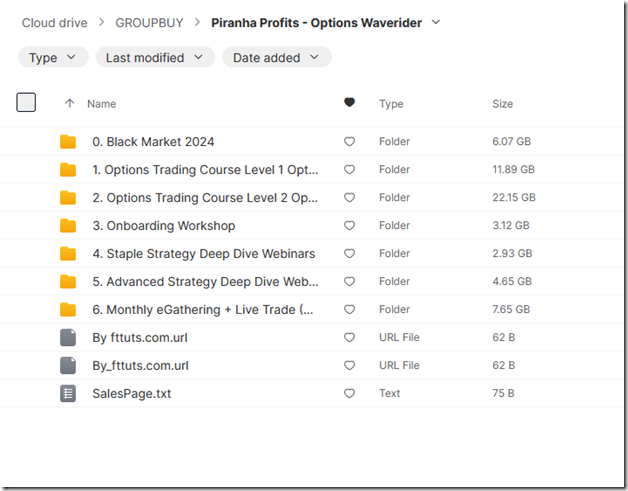The image size is (628, 491).
Task: Open the Date added filter dropdown
Action: pos(276,58)
